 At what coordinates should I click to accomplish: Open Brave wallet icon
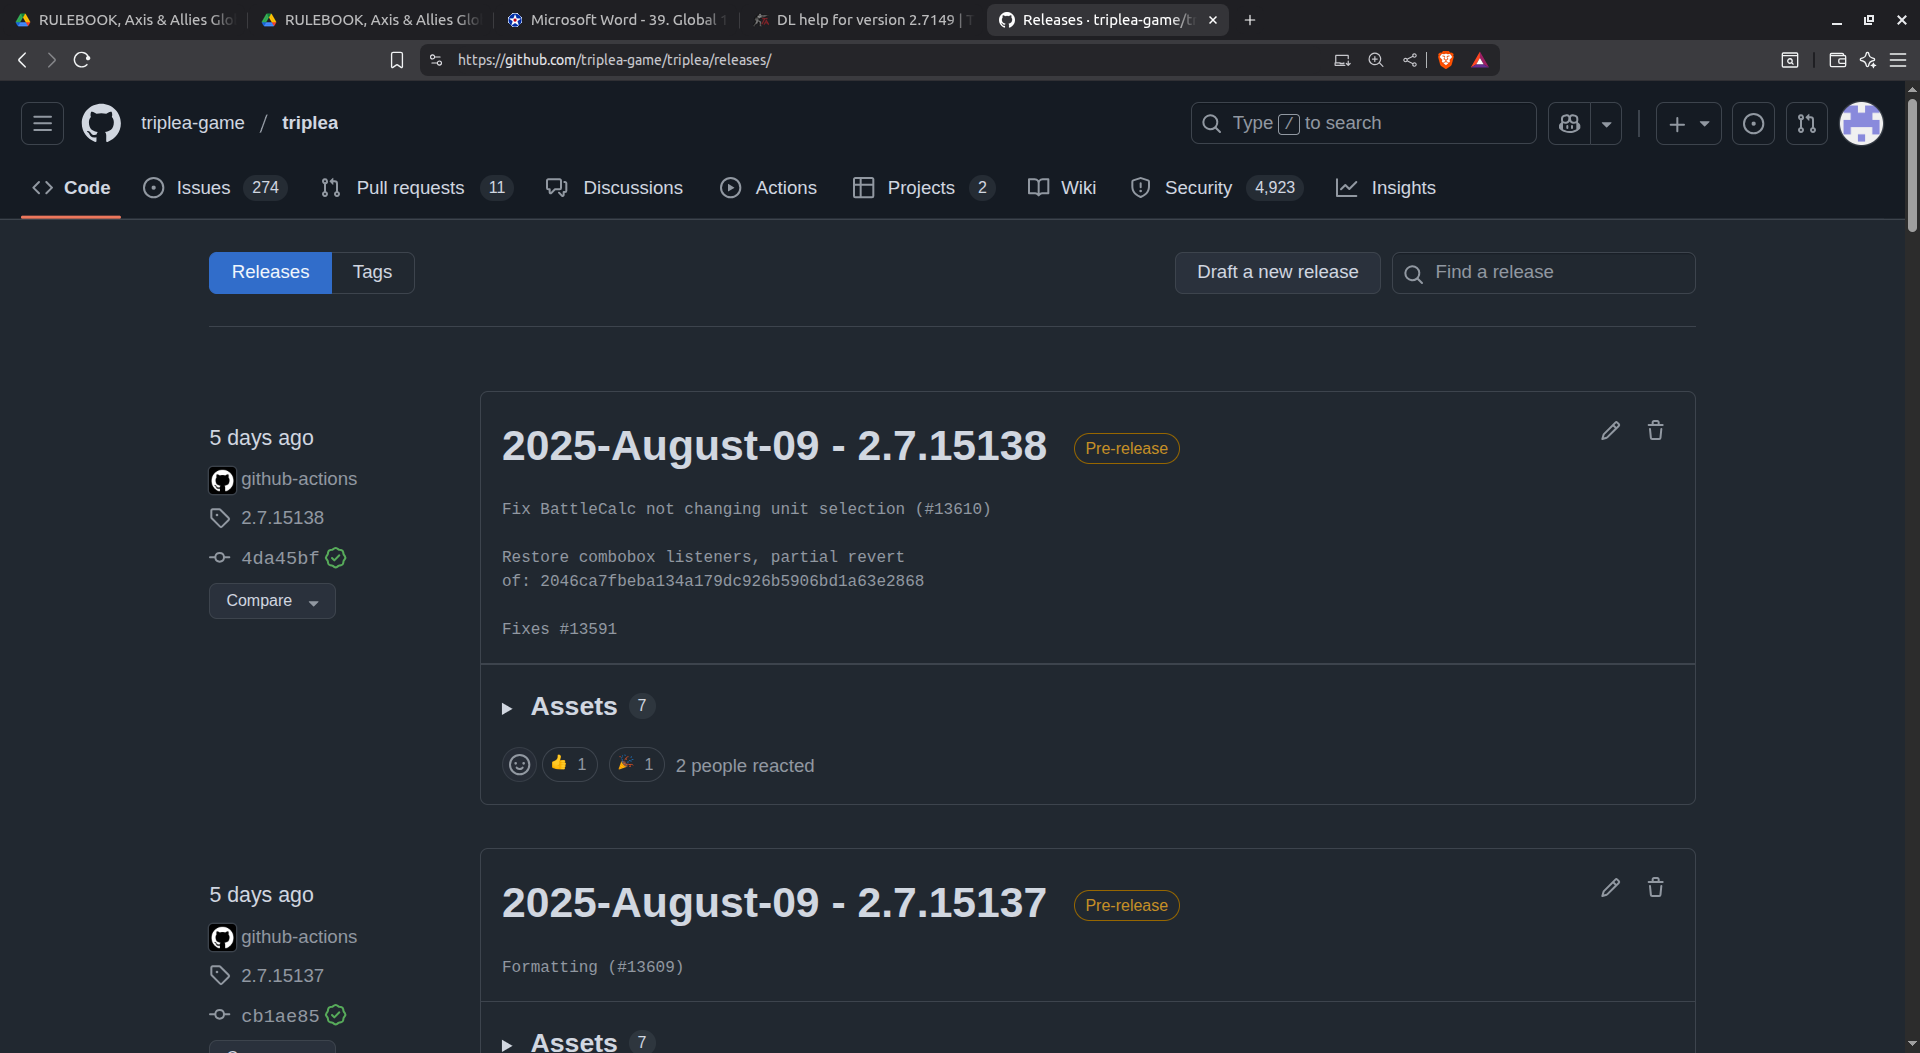pyautogui.click(x=1837, y=60)
